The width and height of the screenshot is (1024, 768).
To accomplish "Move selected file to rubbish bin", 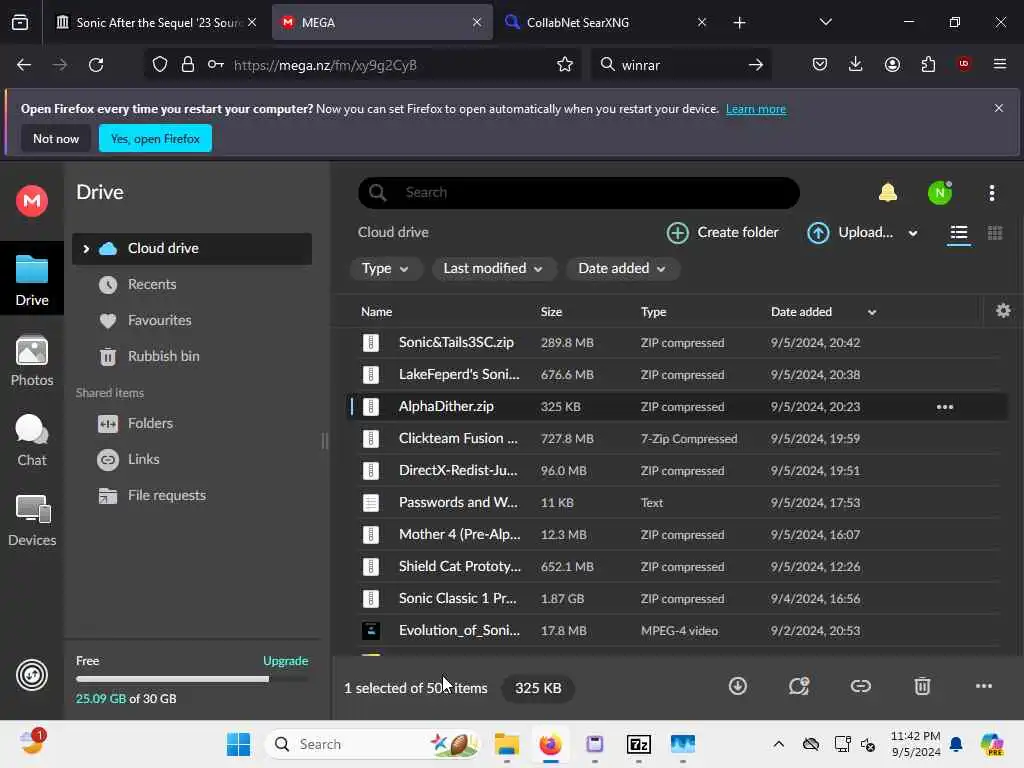I will coord(922,686).
